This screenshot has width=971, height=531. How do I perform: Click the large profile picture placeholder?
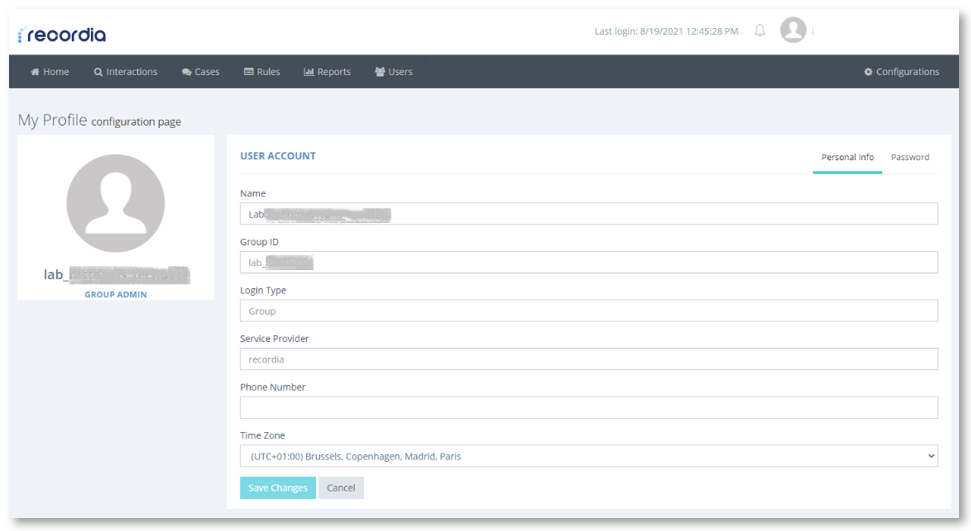click(x=116, y=203)
